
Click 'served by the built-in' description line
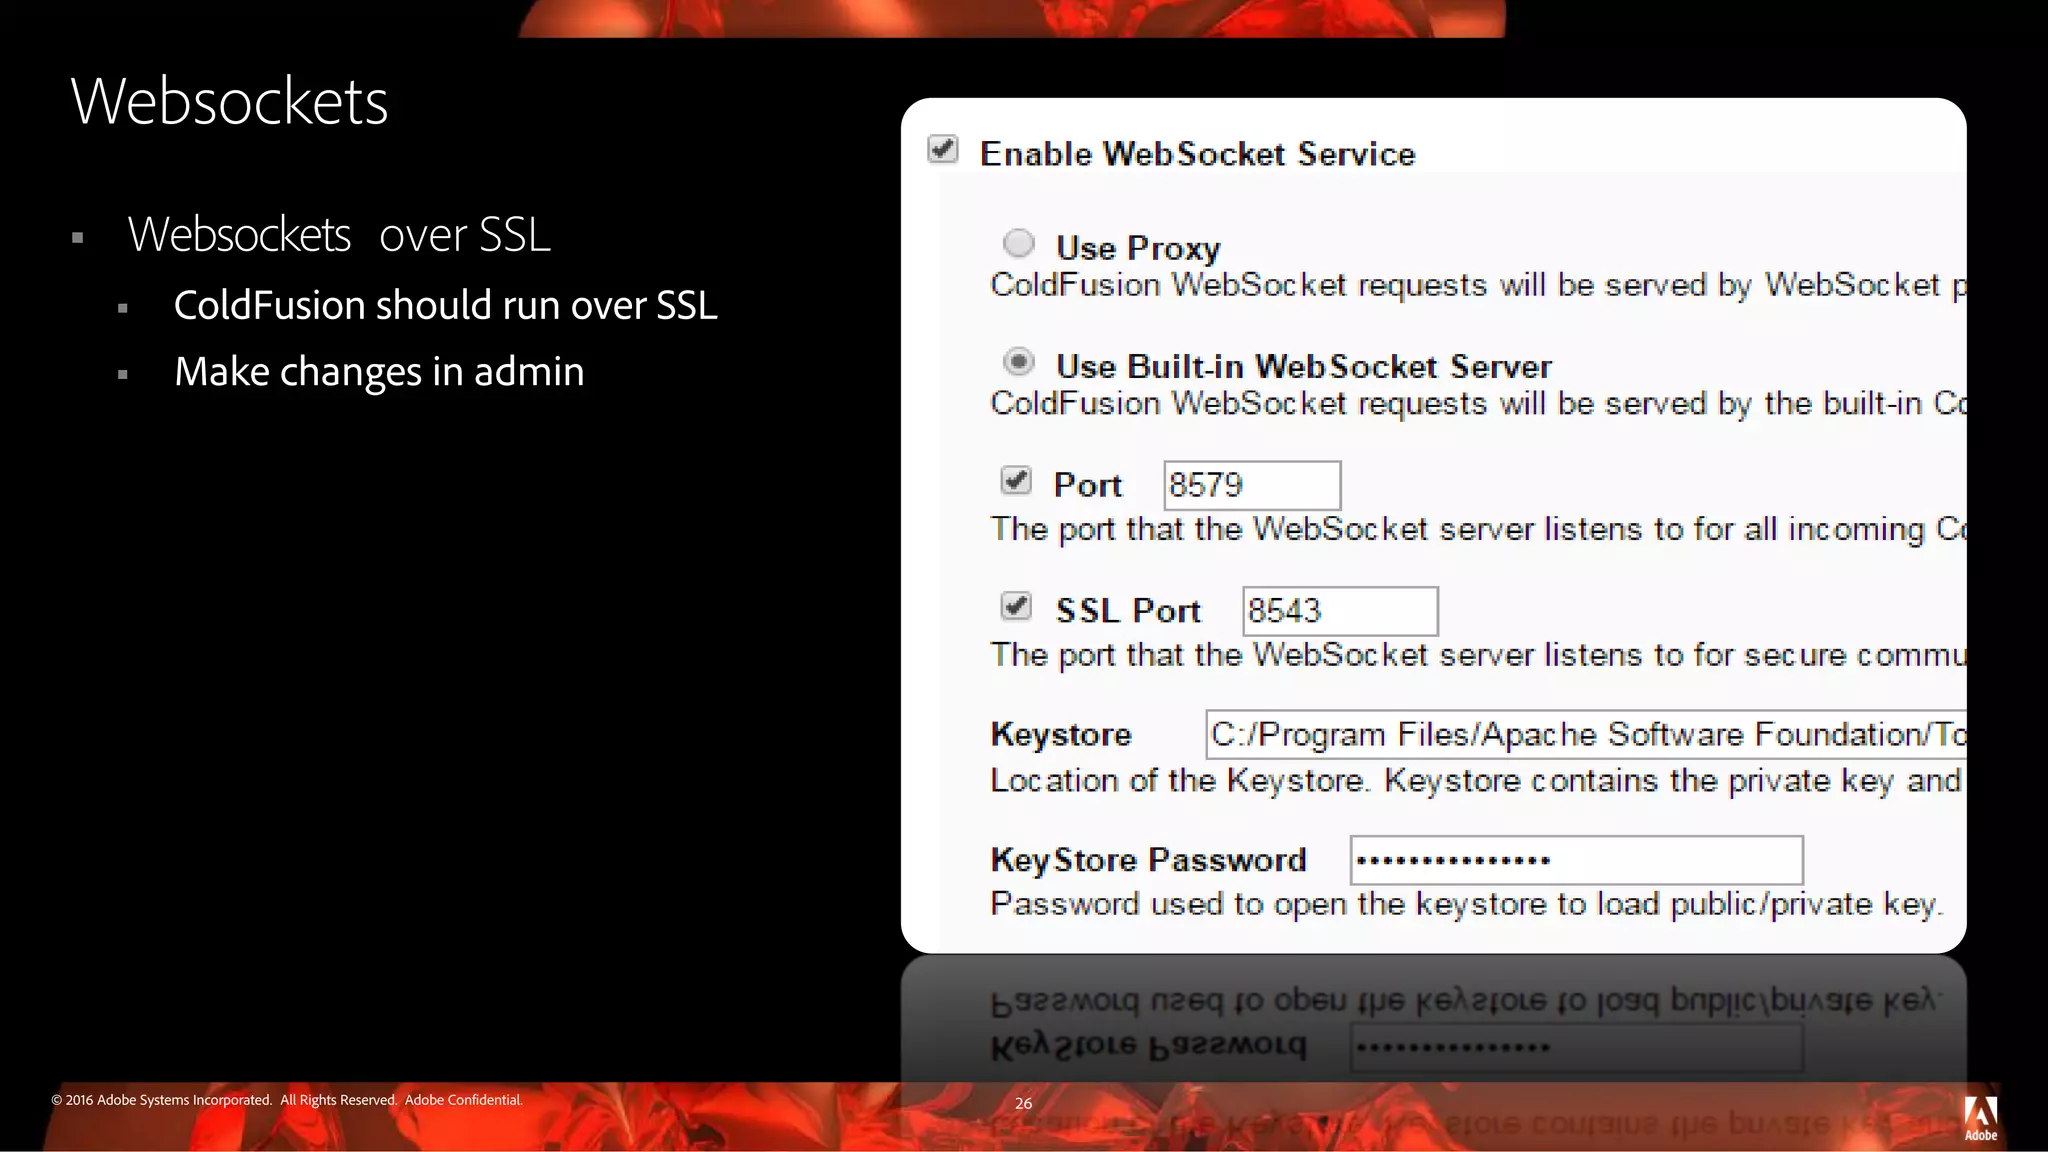1478,404
